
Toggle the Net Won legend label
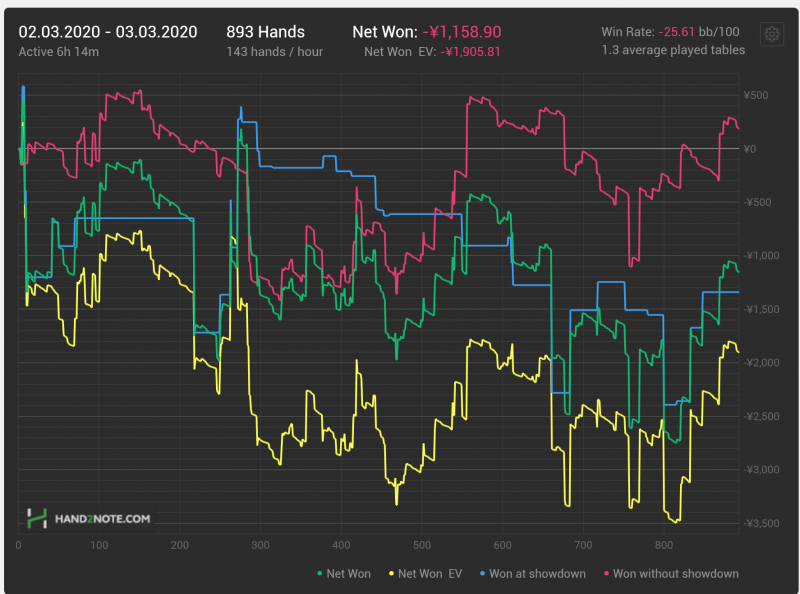click(349, 574)
